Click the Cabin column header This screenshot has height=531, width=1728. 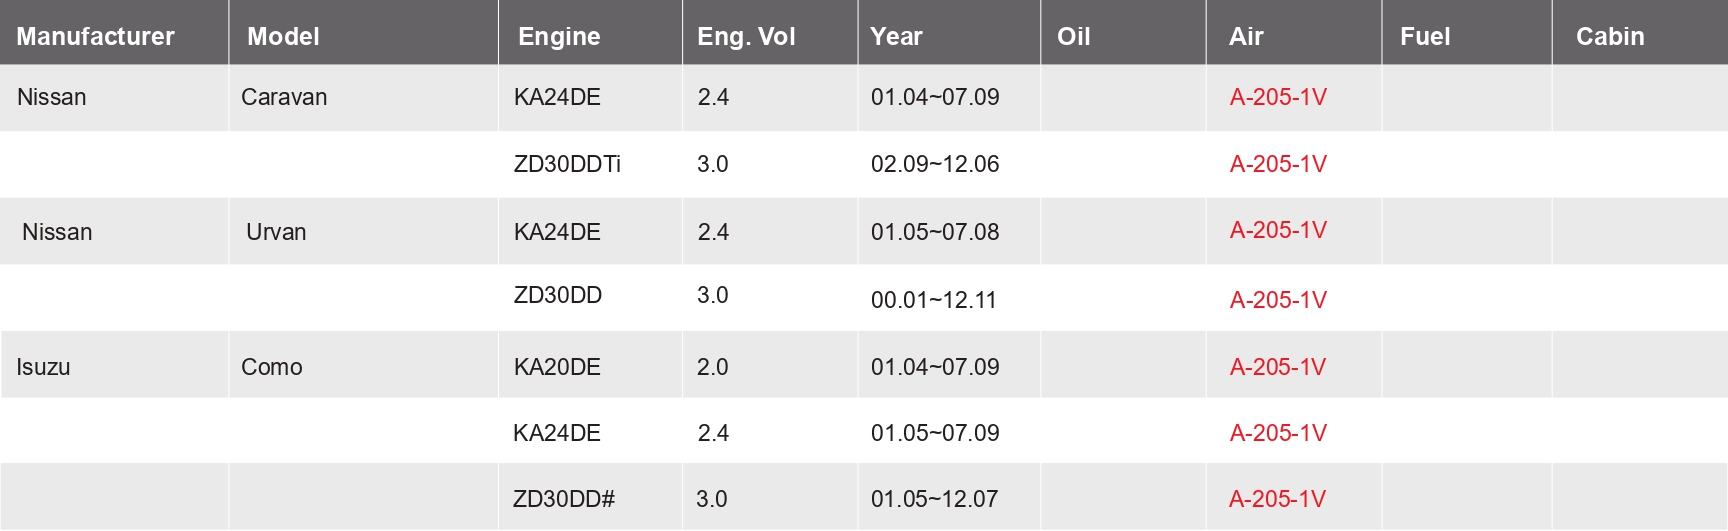(1610, 36)
